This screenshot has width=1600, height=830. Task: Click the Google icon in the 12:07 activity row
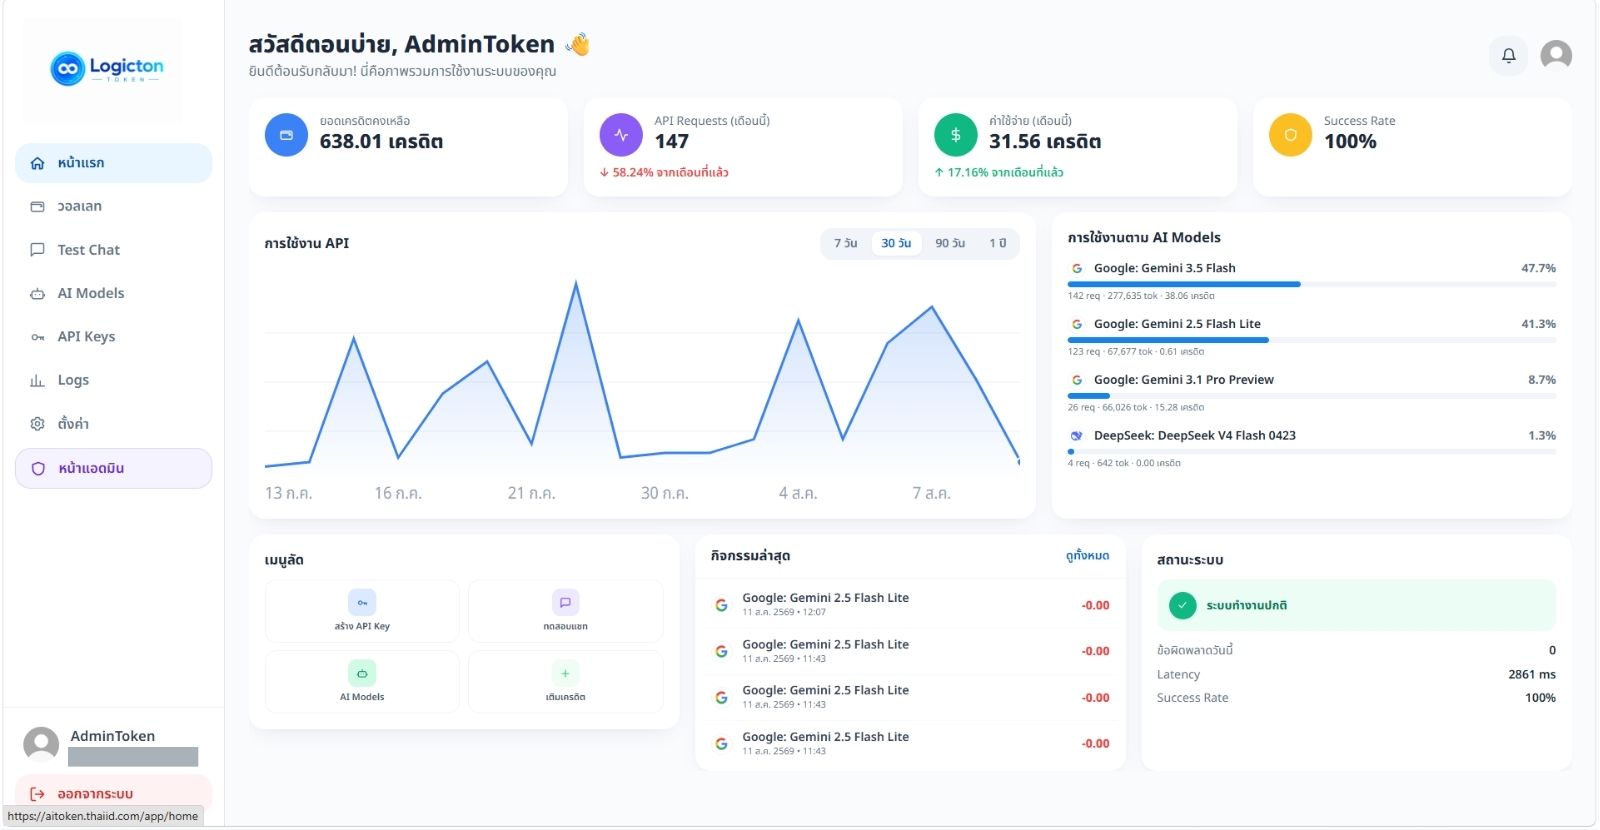click(x=721, y=605)
